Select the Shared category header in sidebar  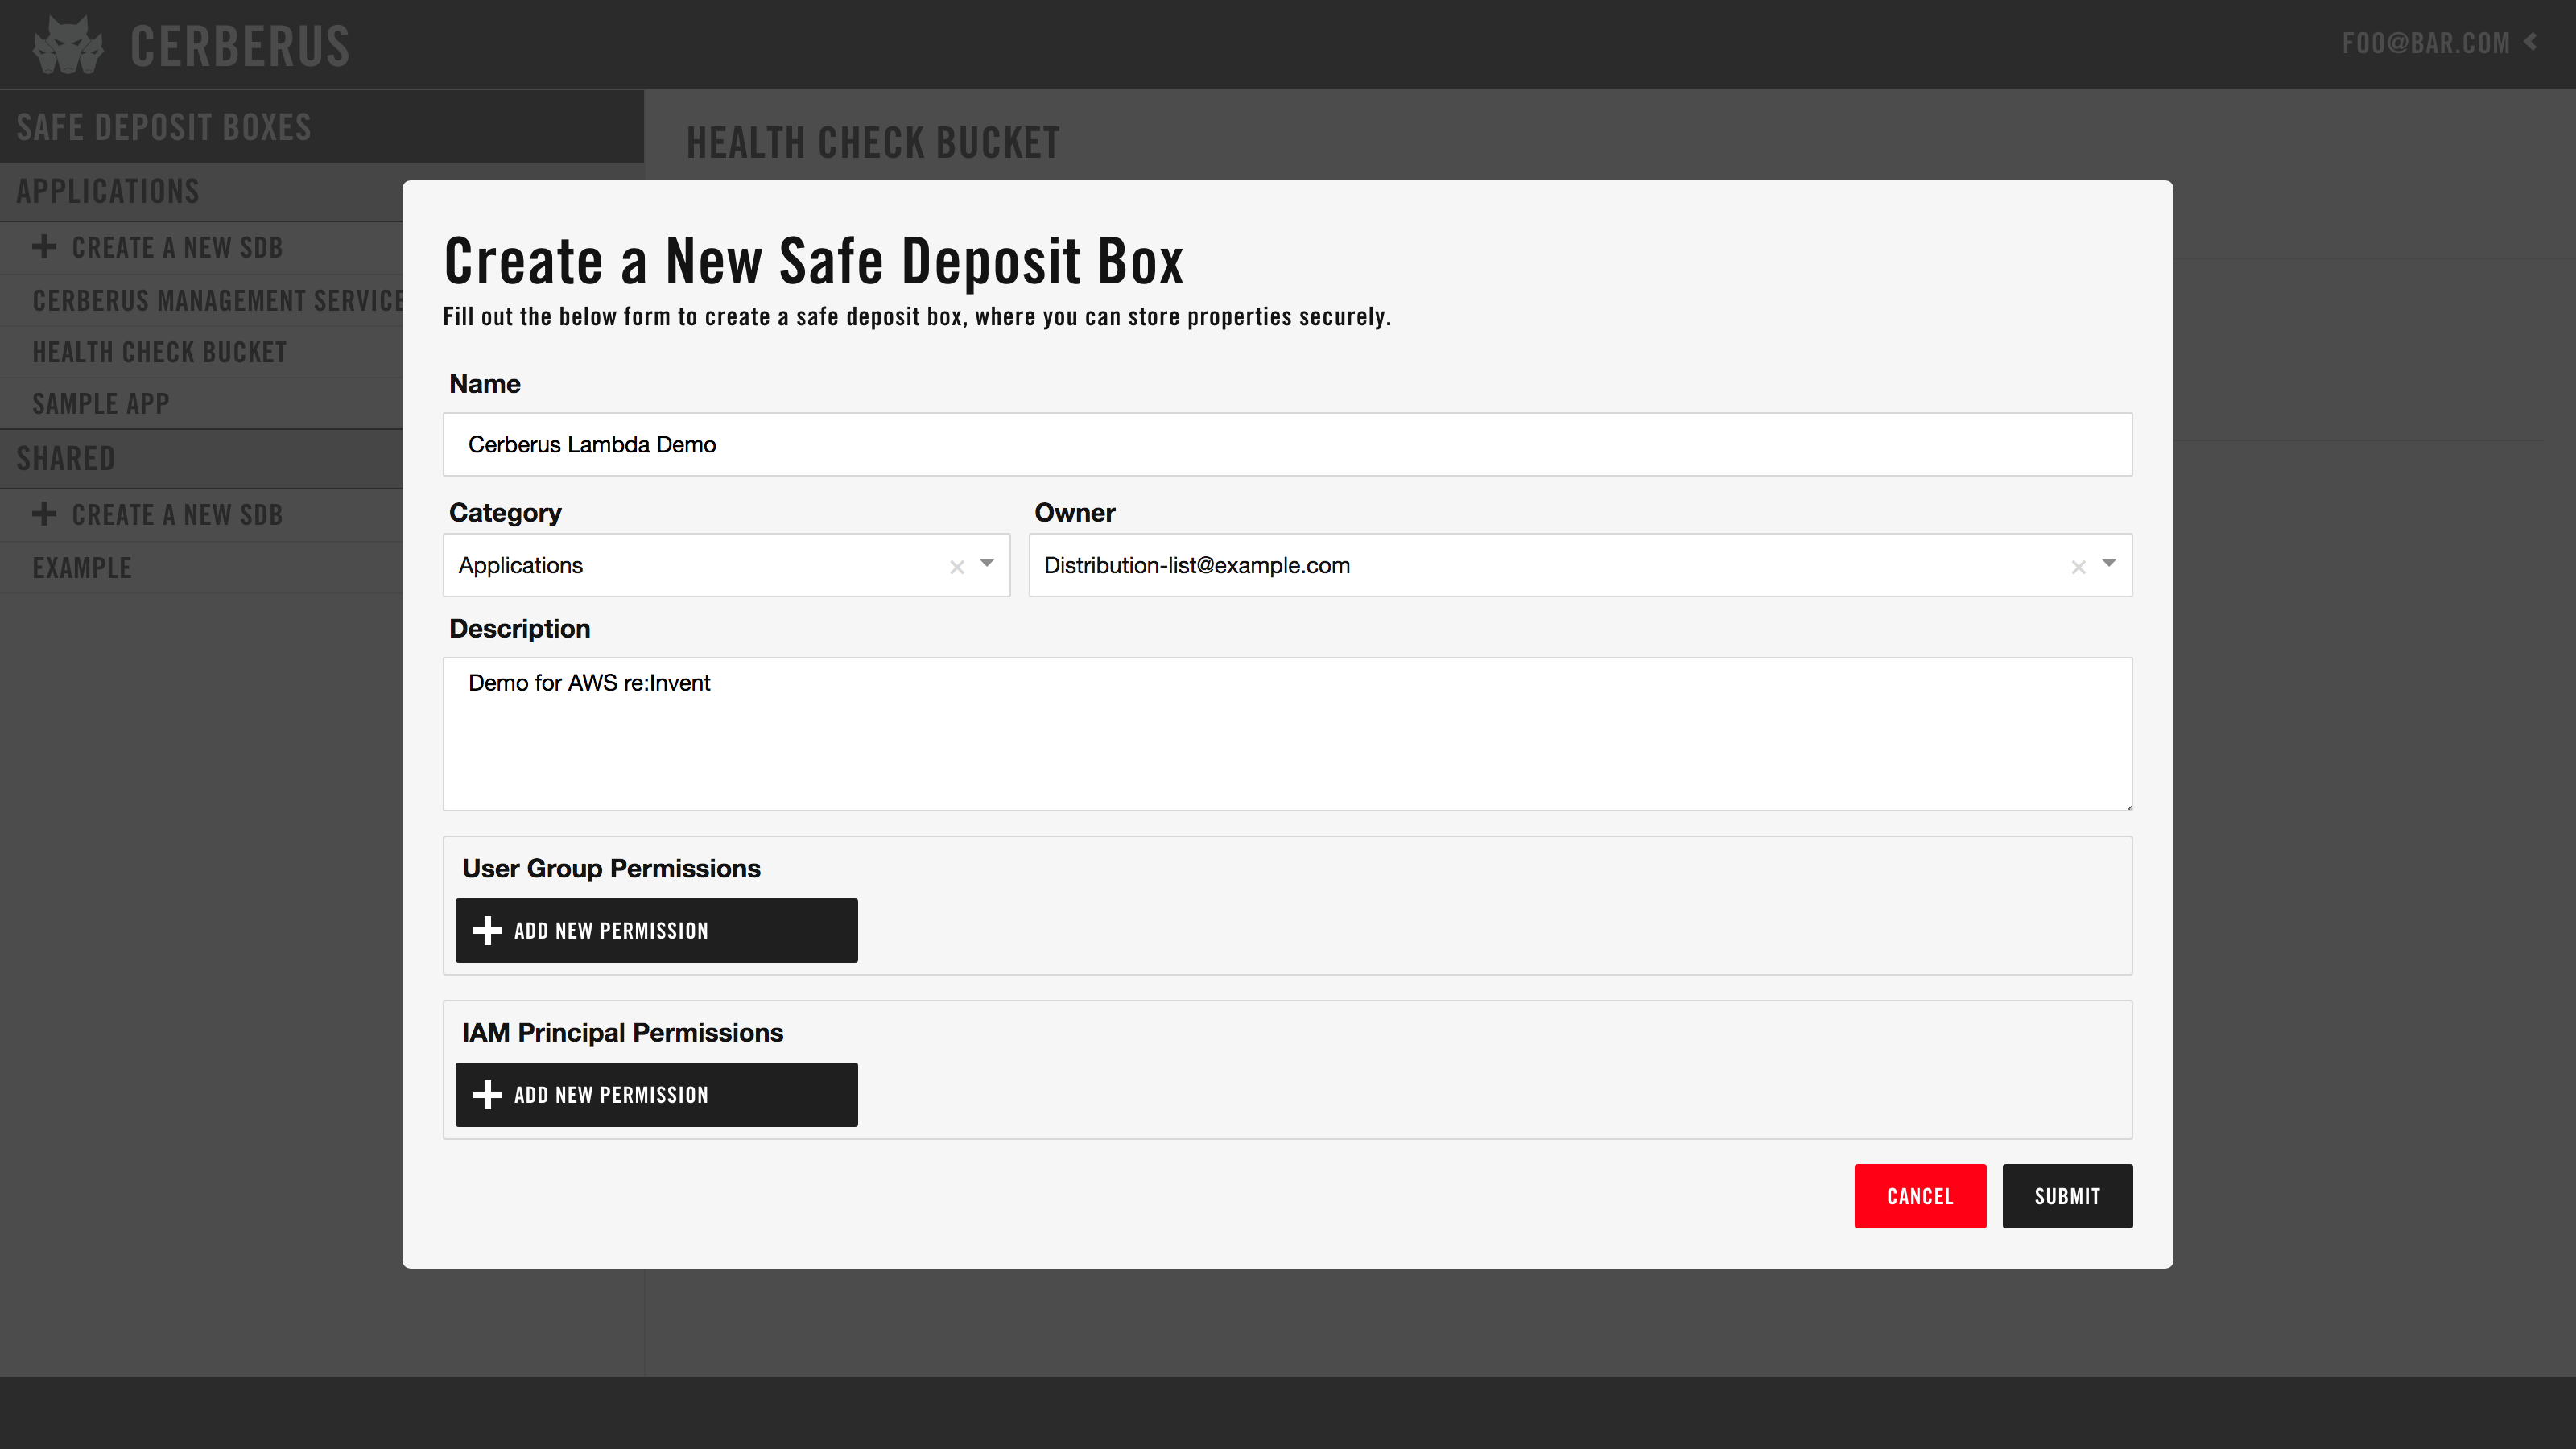click(65, 459)
